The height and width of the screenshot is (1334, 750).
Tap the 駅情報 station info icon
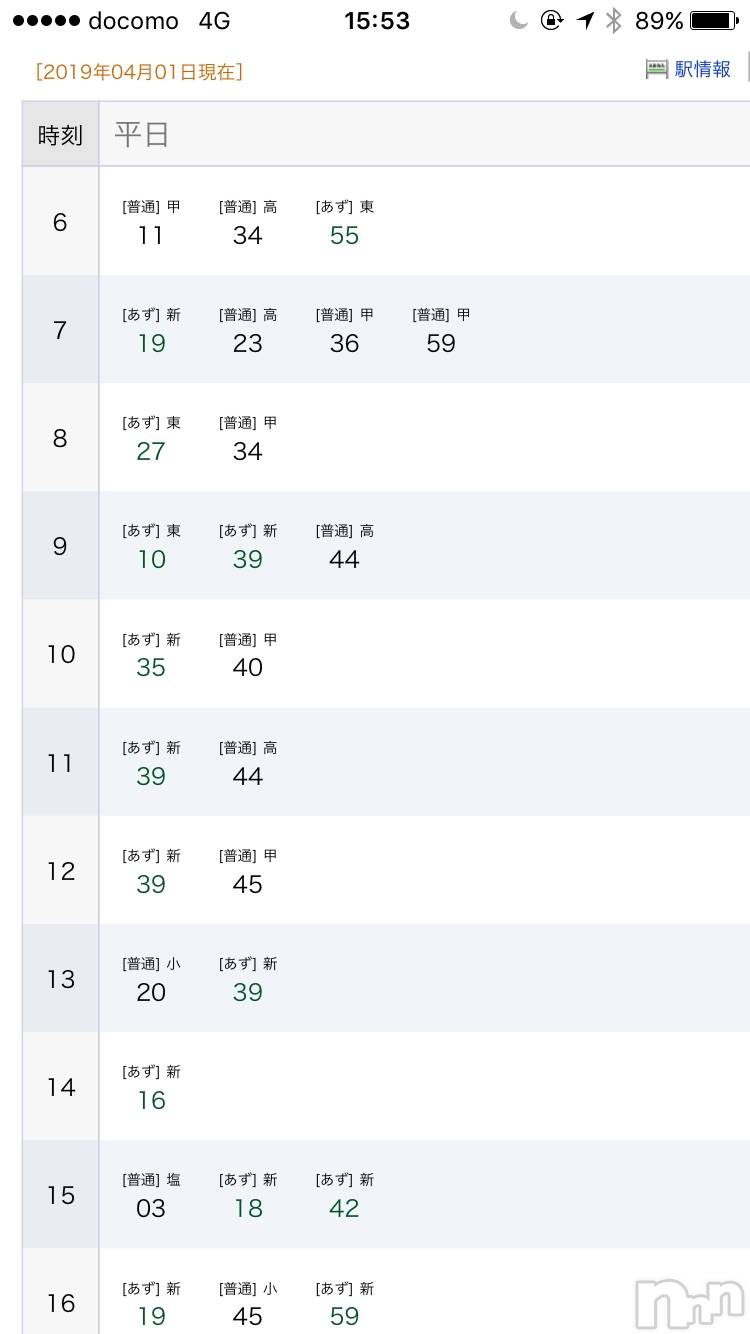(x=656, y=69)
